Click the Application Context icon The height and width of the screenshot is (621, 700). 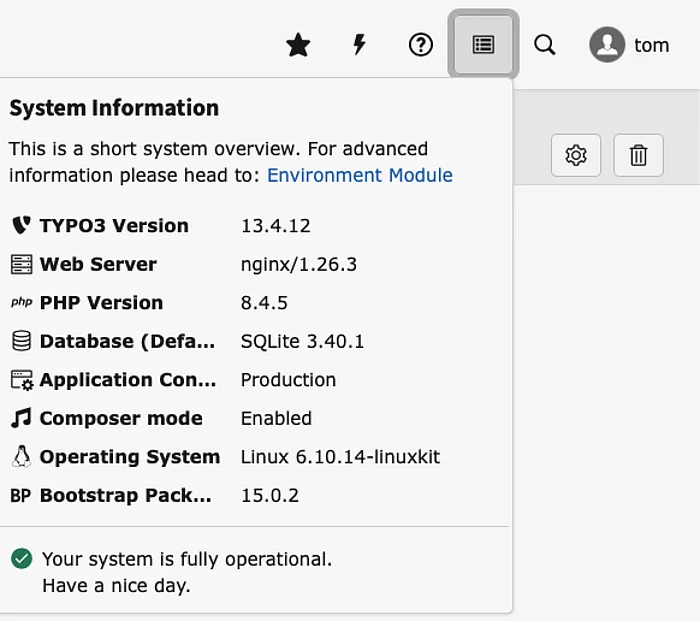click(21, 380)
